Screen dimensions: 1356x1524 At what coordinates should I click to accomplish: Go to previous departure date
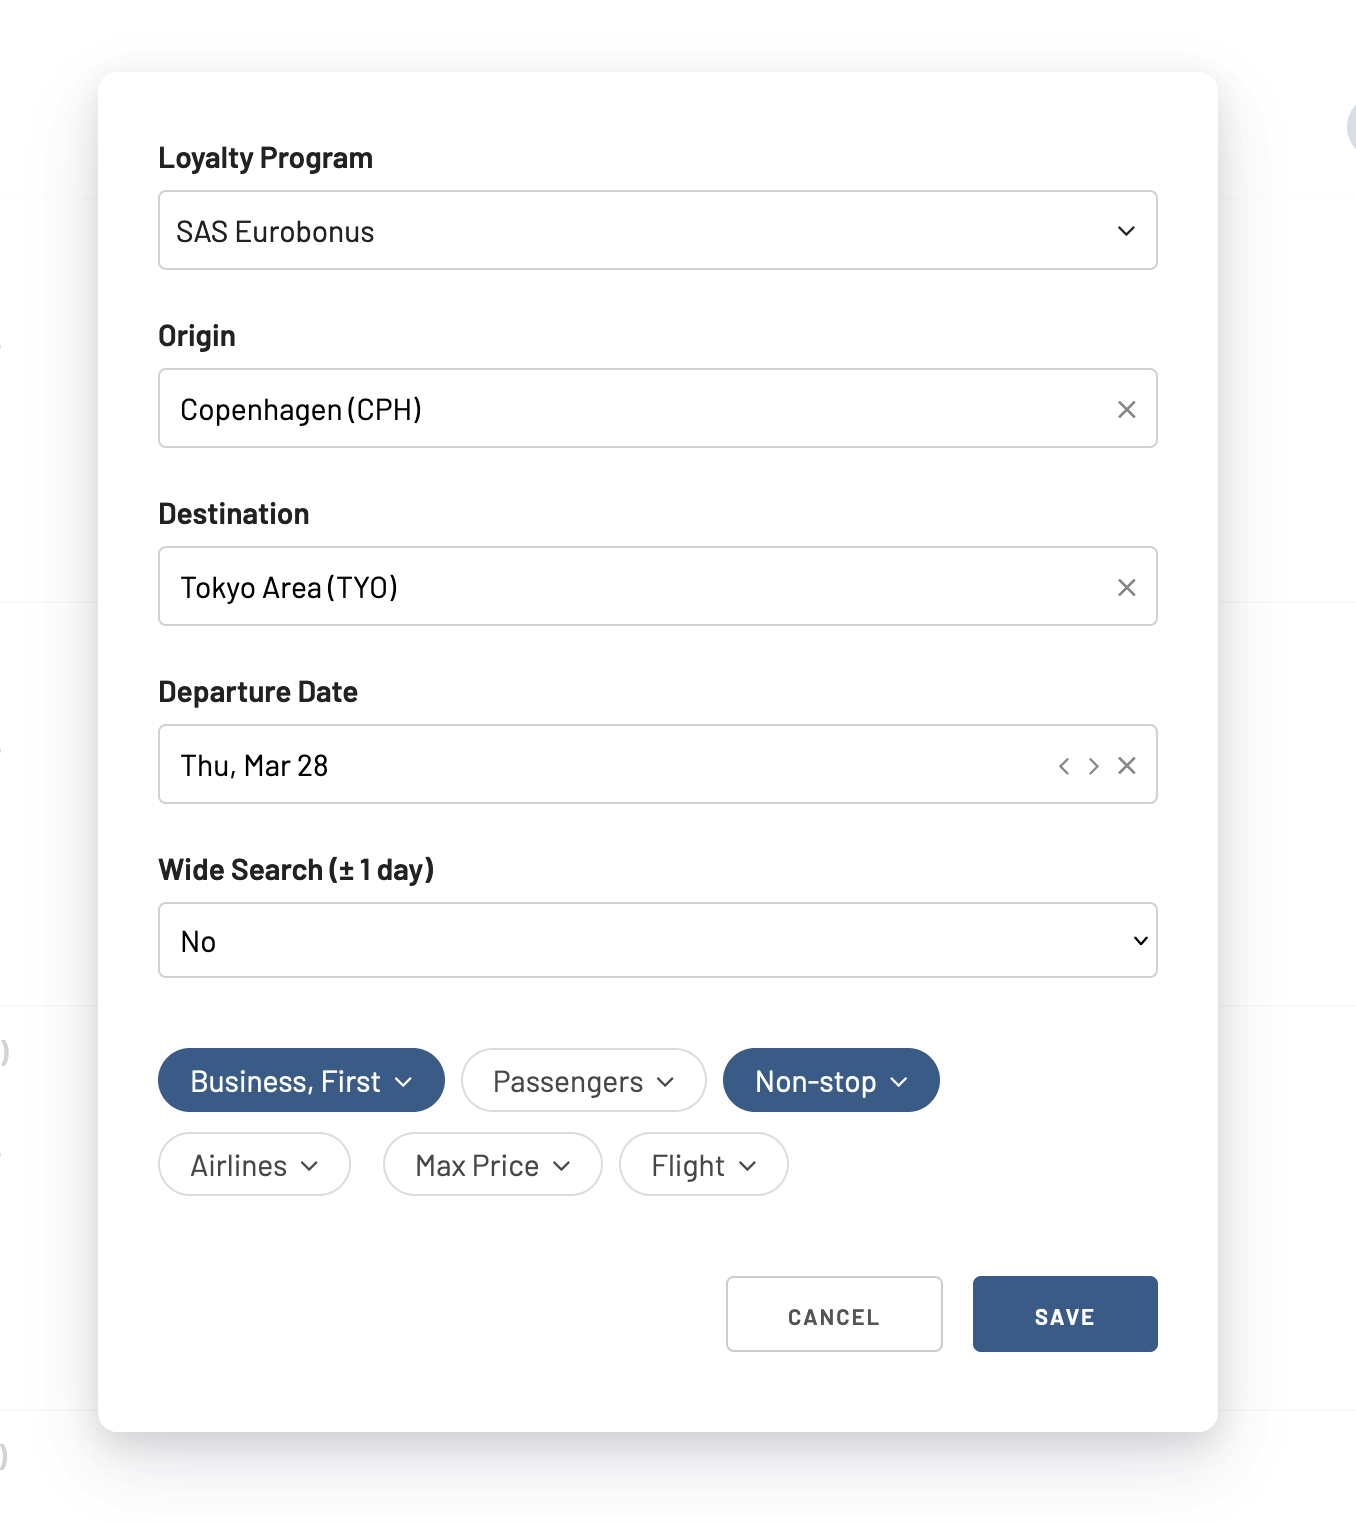(x=1064, y=766)
